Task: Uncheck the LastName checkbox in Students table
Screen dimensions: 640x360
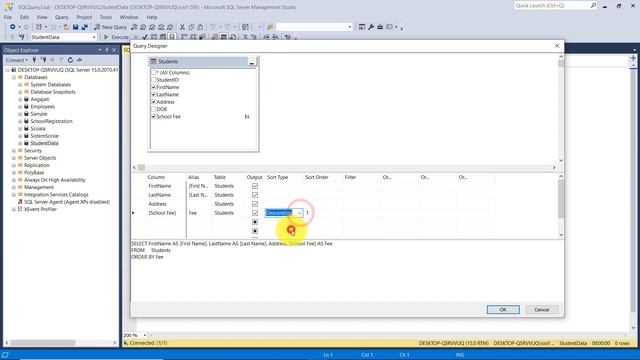Action: [154, 94]
